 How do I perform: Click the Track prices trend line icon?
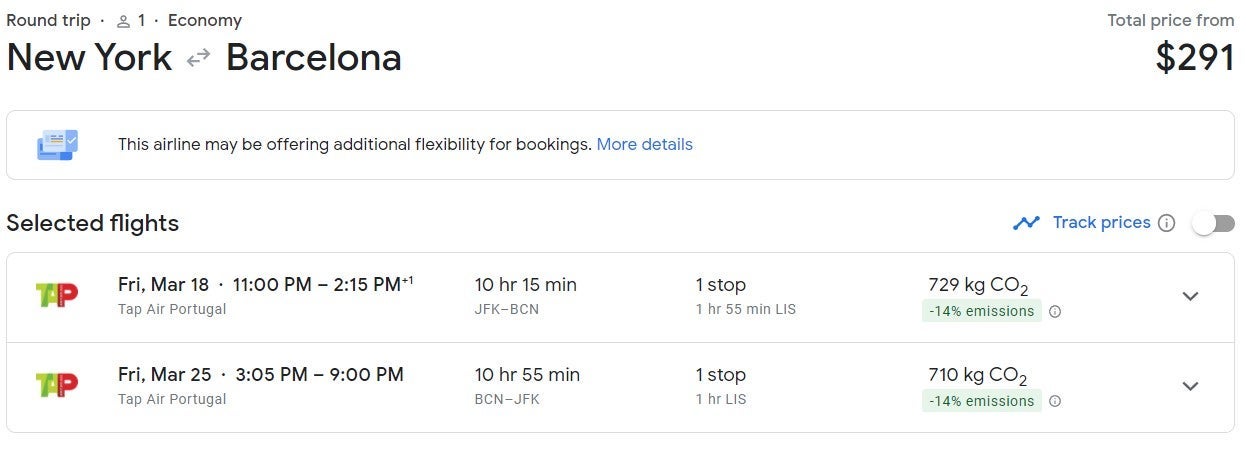pos(1026,223)
